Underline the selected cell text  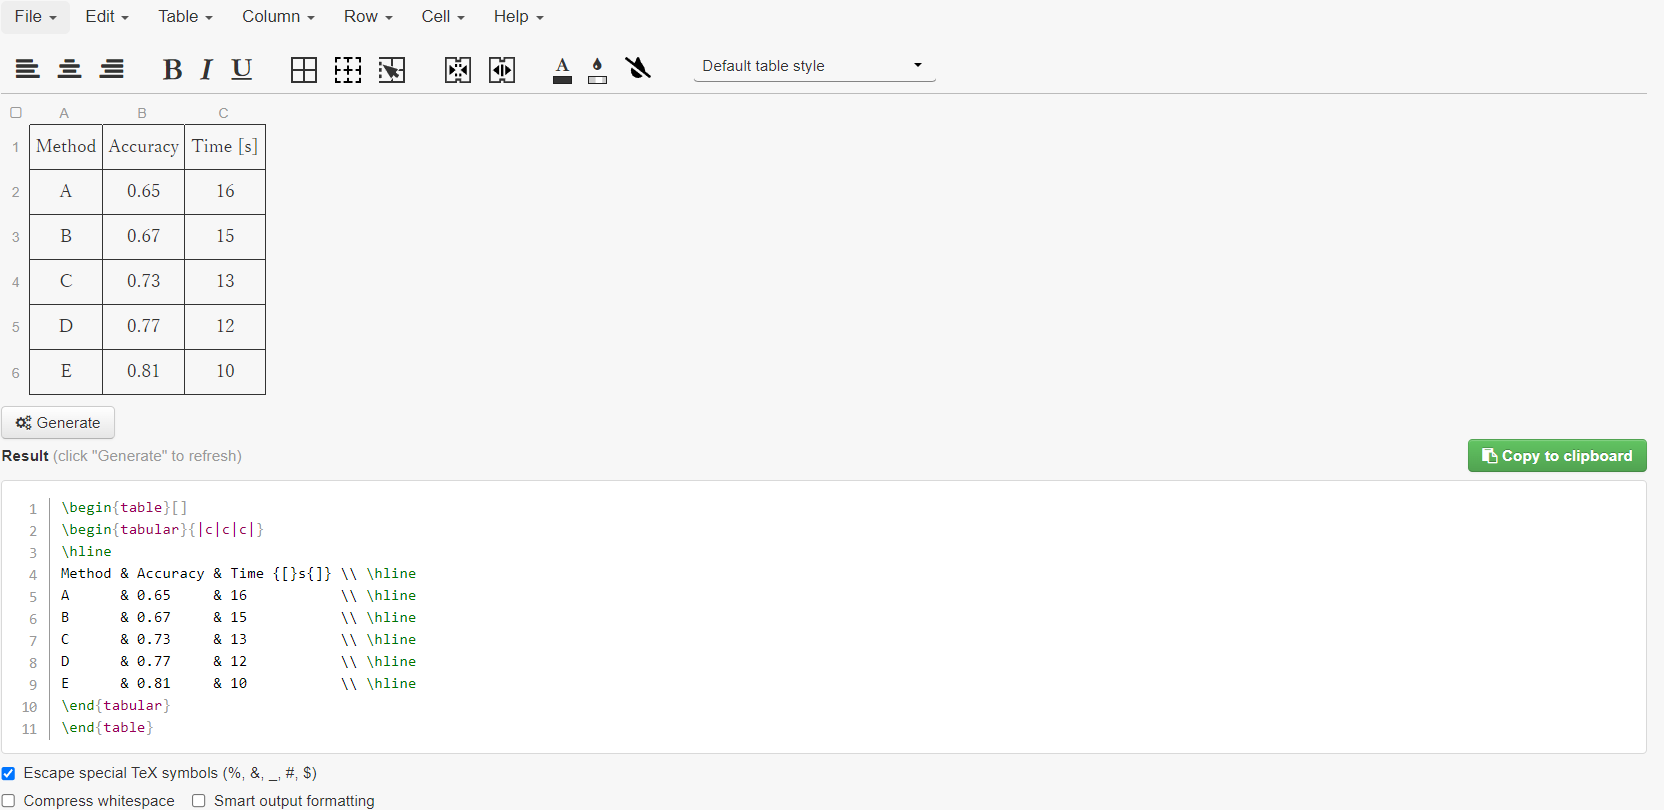[x=241, y=69]
